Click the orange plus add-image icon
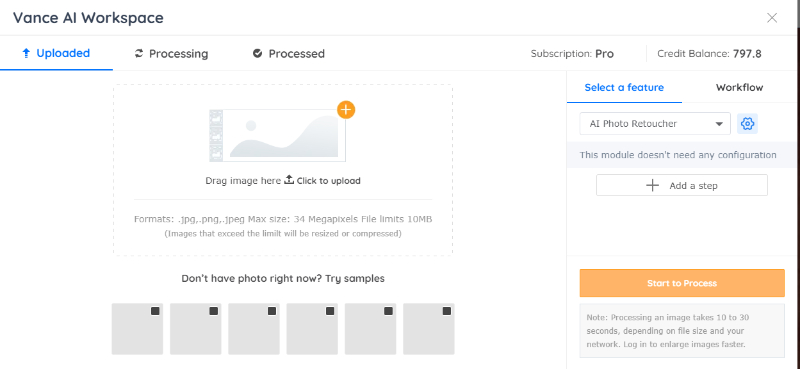The image size is (800, 369). pos(346,110)
